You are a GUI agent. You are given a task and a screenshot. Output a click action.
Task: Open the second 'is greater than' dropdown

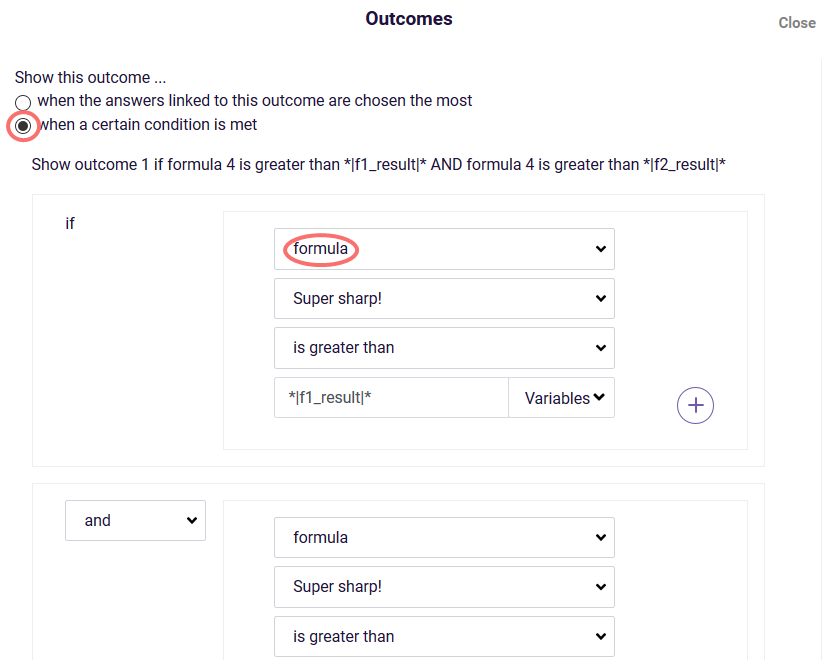pyautogui.click(x=444, y=636)
